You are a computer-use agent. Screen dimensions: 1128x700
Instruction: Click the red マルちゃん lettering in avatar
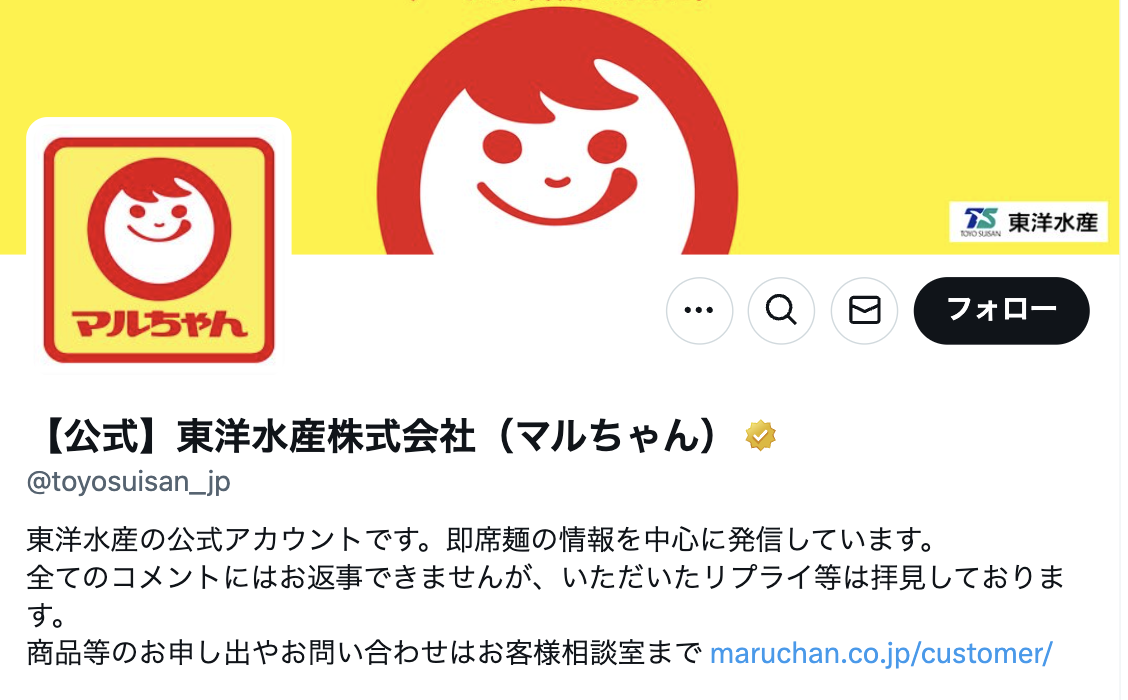[159, 324]
